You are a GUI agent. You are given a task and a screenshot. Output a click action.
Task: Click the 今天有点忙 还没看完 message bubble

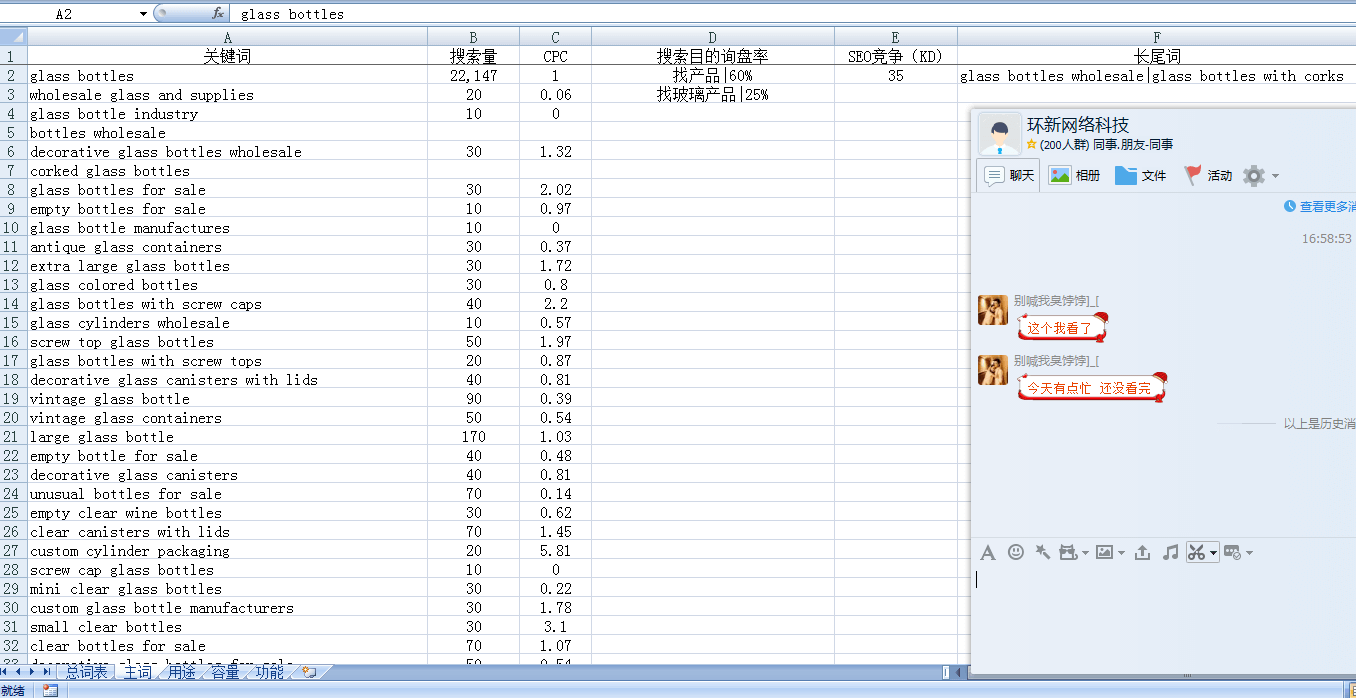pyautogui.click(x=1092, y=388)
